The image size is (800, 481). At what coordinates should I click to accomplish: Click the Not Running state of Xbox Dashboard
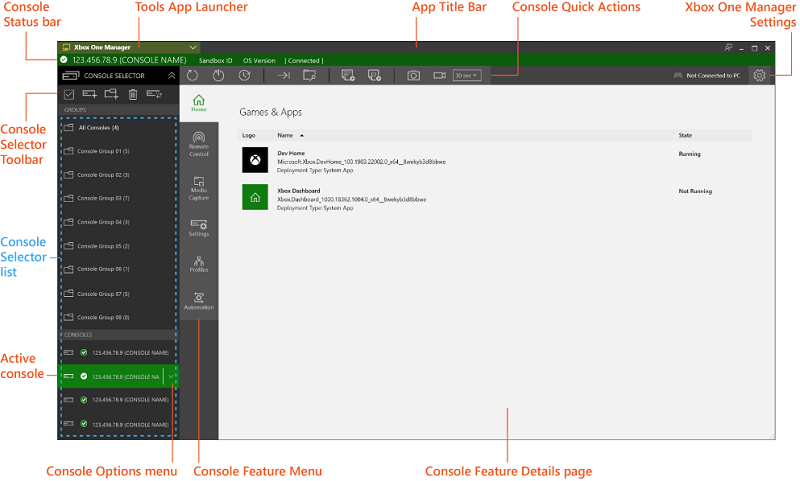coord(695,191)
